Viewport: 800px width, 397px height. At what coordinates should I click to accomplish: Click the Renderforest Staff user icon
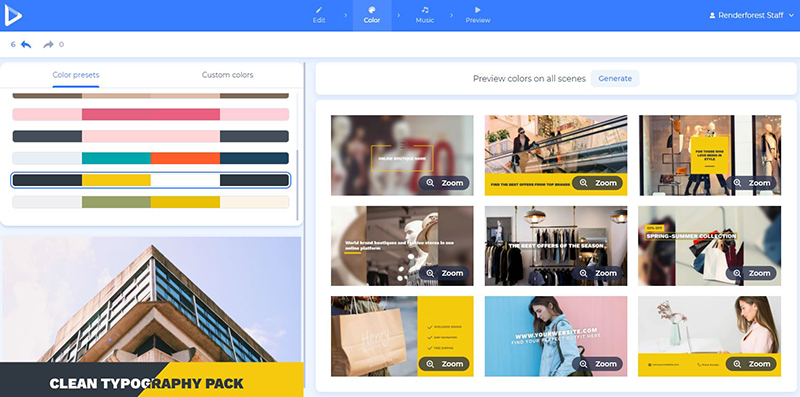712,15
